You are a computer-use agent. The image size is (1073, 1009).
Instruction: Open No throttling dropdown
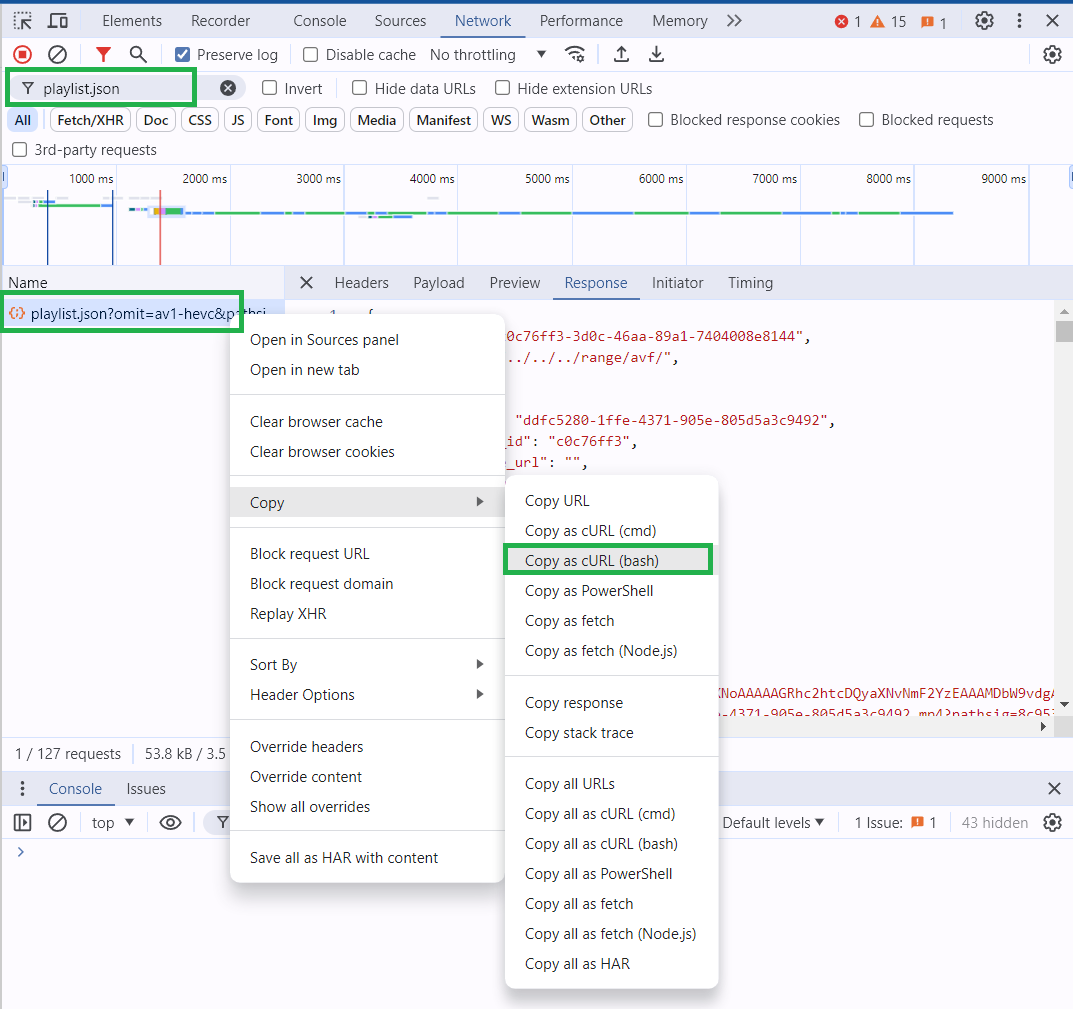pyautogui.click(x=487, y=54)
